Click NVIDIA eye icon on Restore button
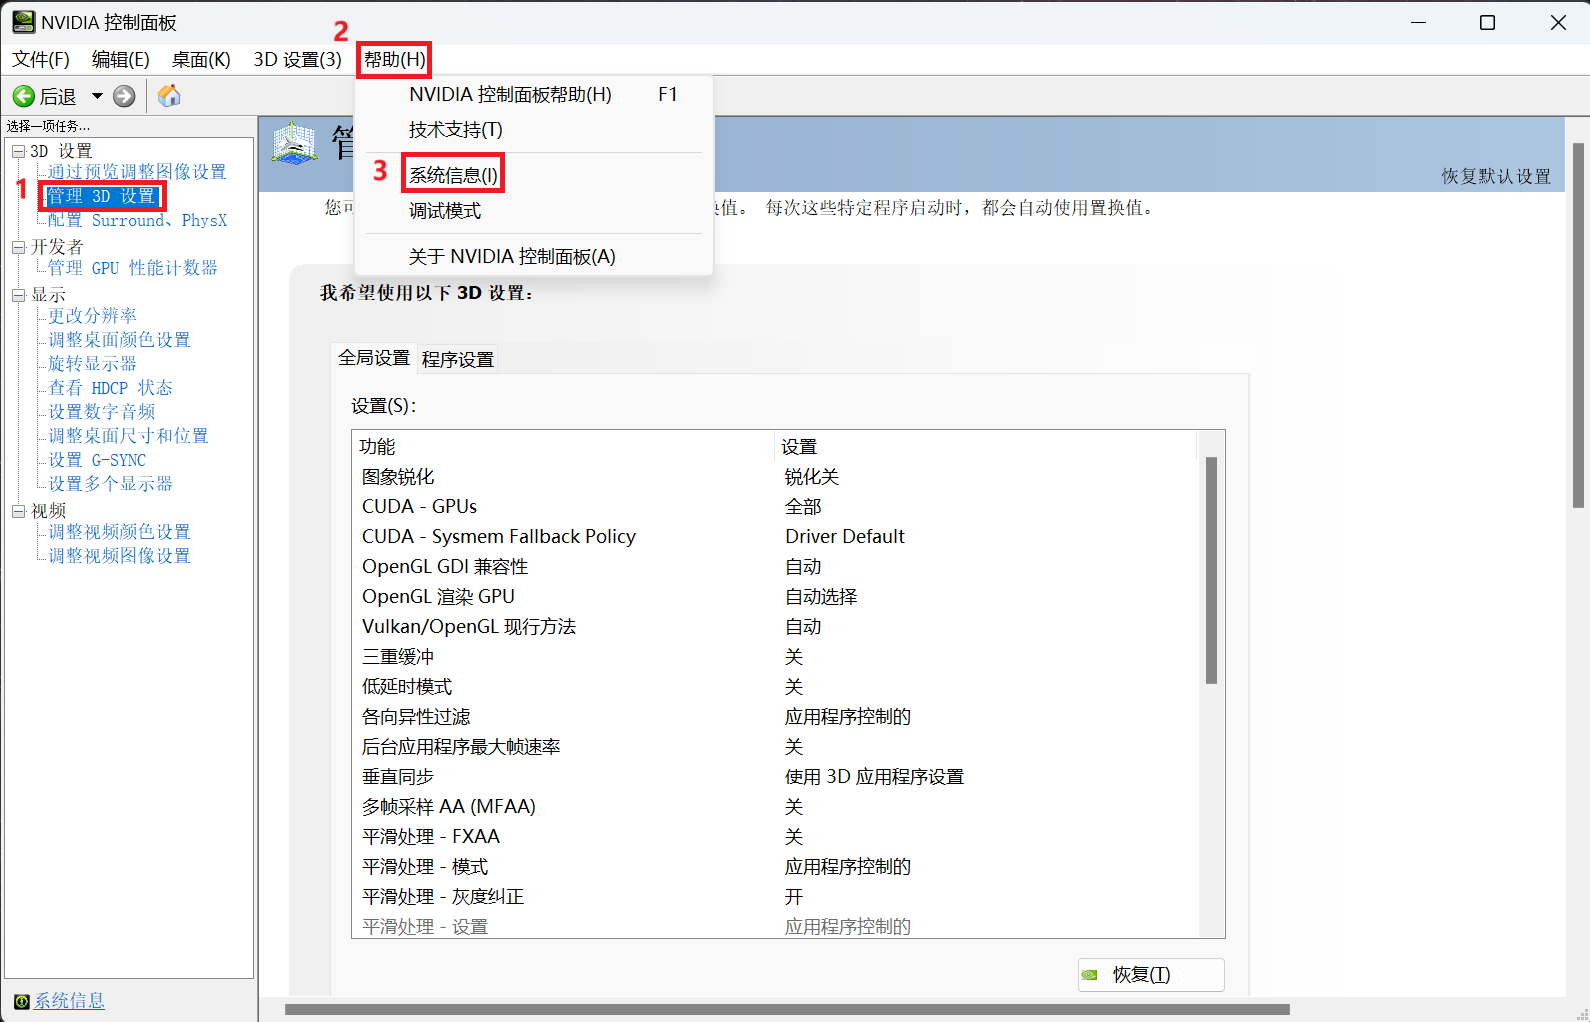Image resolution: width=1590 pixels, height=1022 pixels. pos(1090,974)
